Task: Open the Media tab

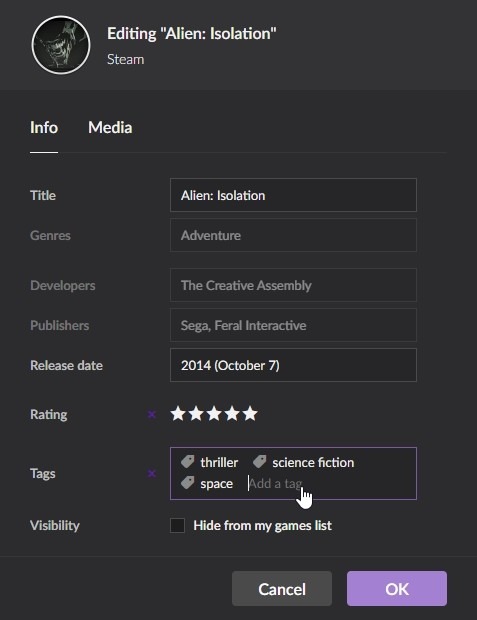Action: click(x=110, y=128)
